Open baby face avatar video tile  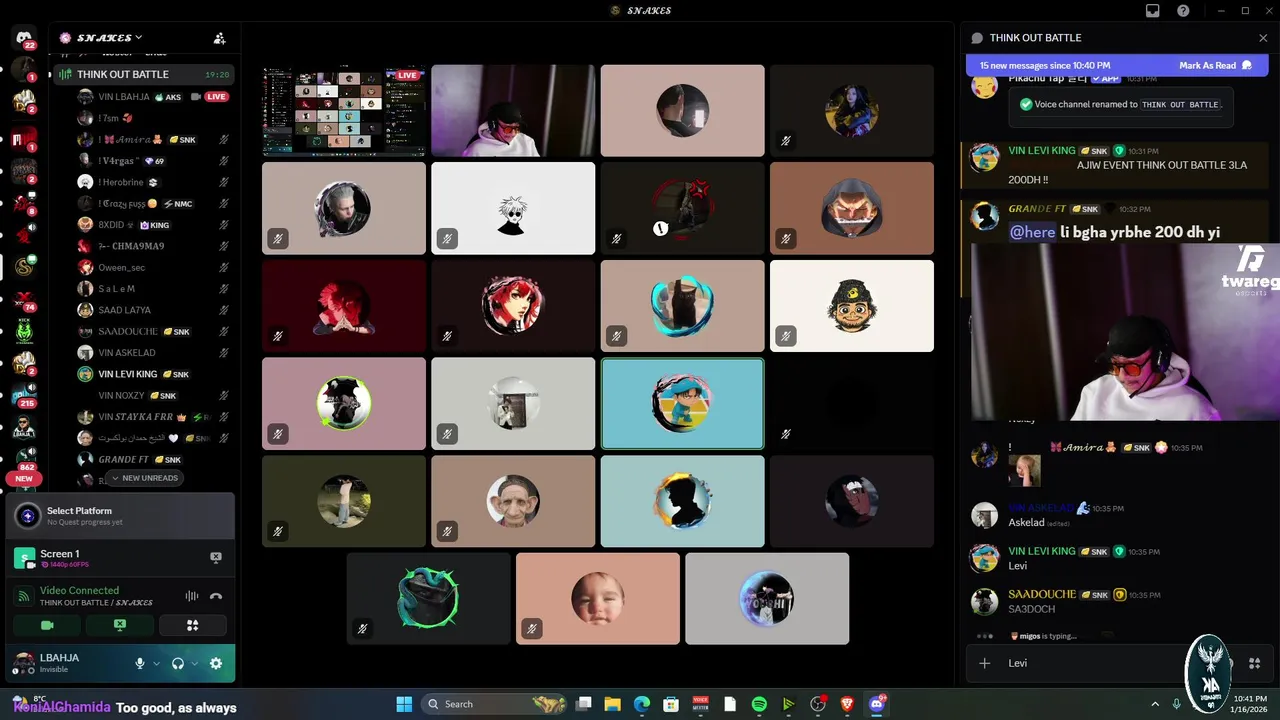pos(598,598)
